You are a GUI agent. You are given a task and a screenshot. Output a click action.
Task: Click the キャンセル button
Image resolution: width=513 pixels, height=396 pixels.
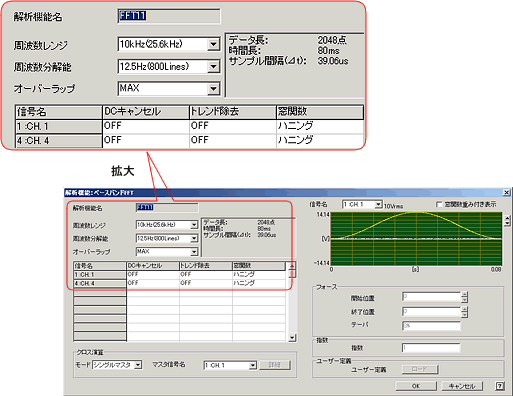point(462,386)
